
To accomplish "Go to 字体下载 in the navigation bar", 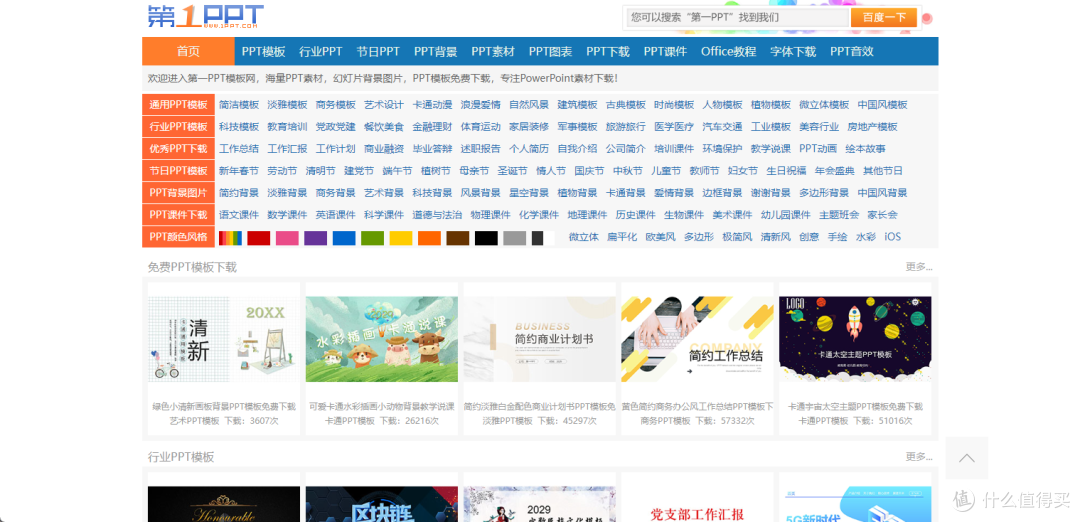I will coord(793,52).
